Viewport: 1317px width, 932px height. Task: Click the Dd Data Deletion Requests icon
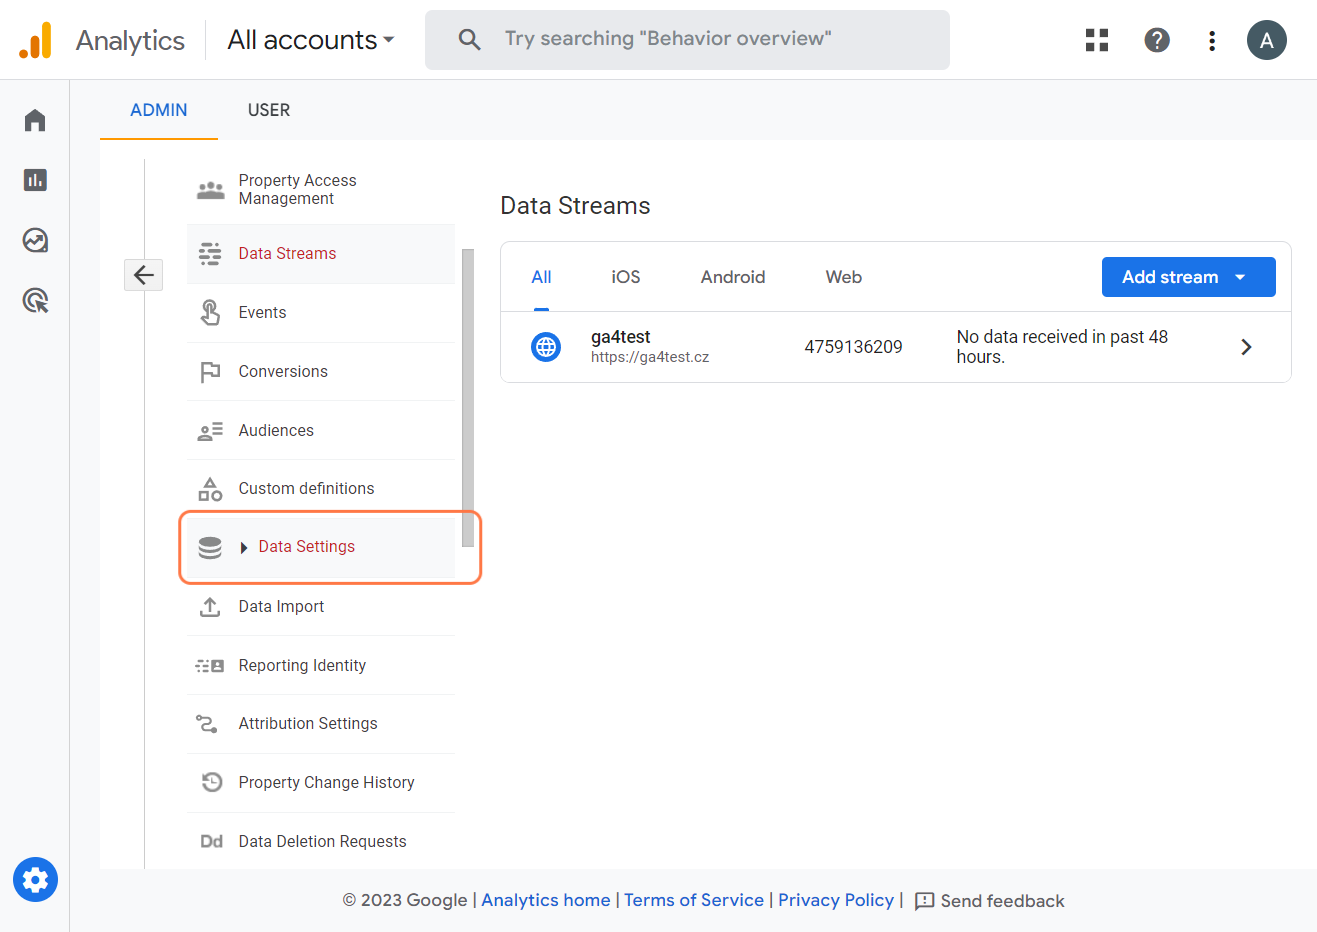(x=211, y=841)
